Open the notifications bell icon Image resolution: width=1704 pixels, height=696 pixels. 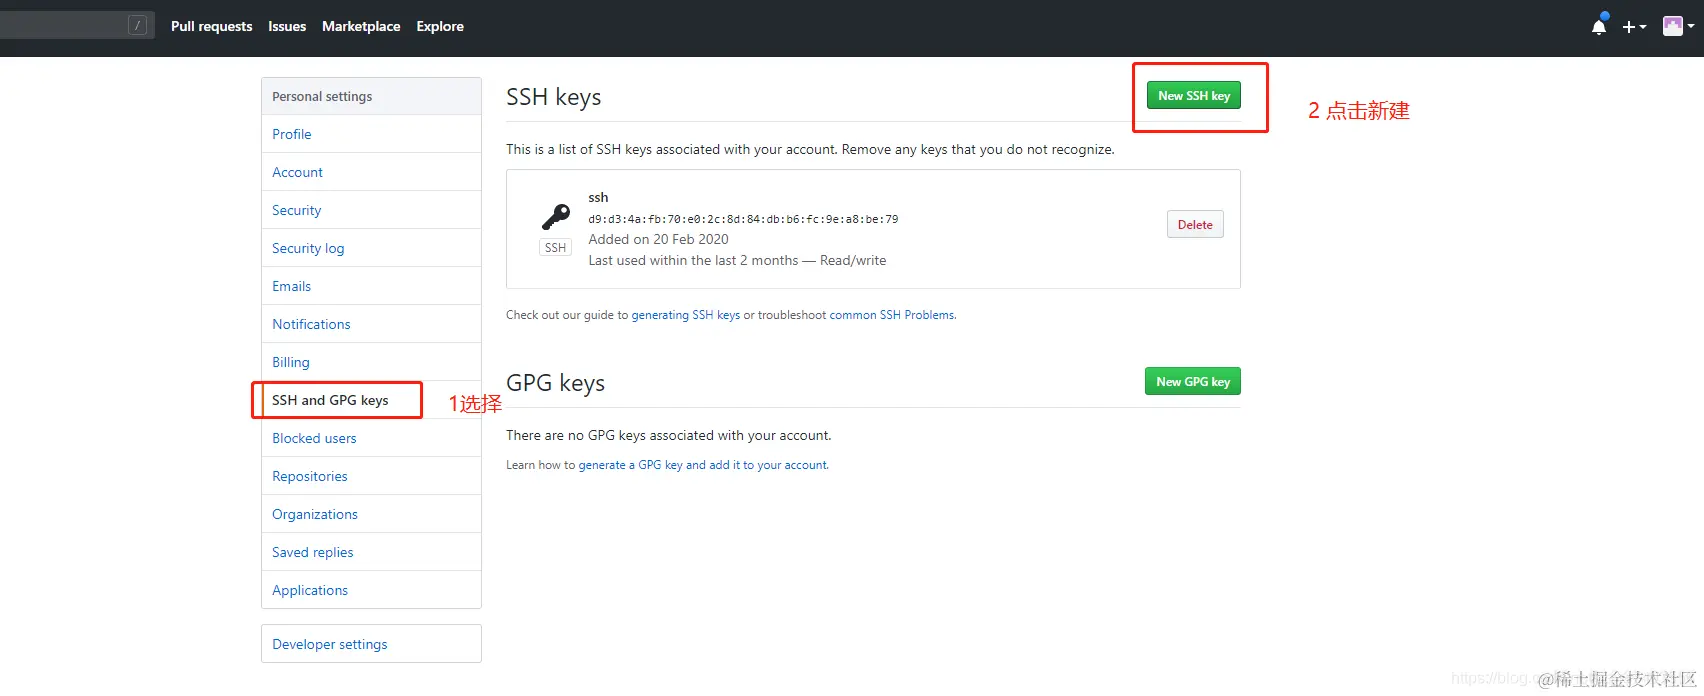pos(1598,26)
